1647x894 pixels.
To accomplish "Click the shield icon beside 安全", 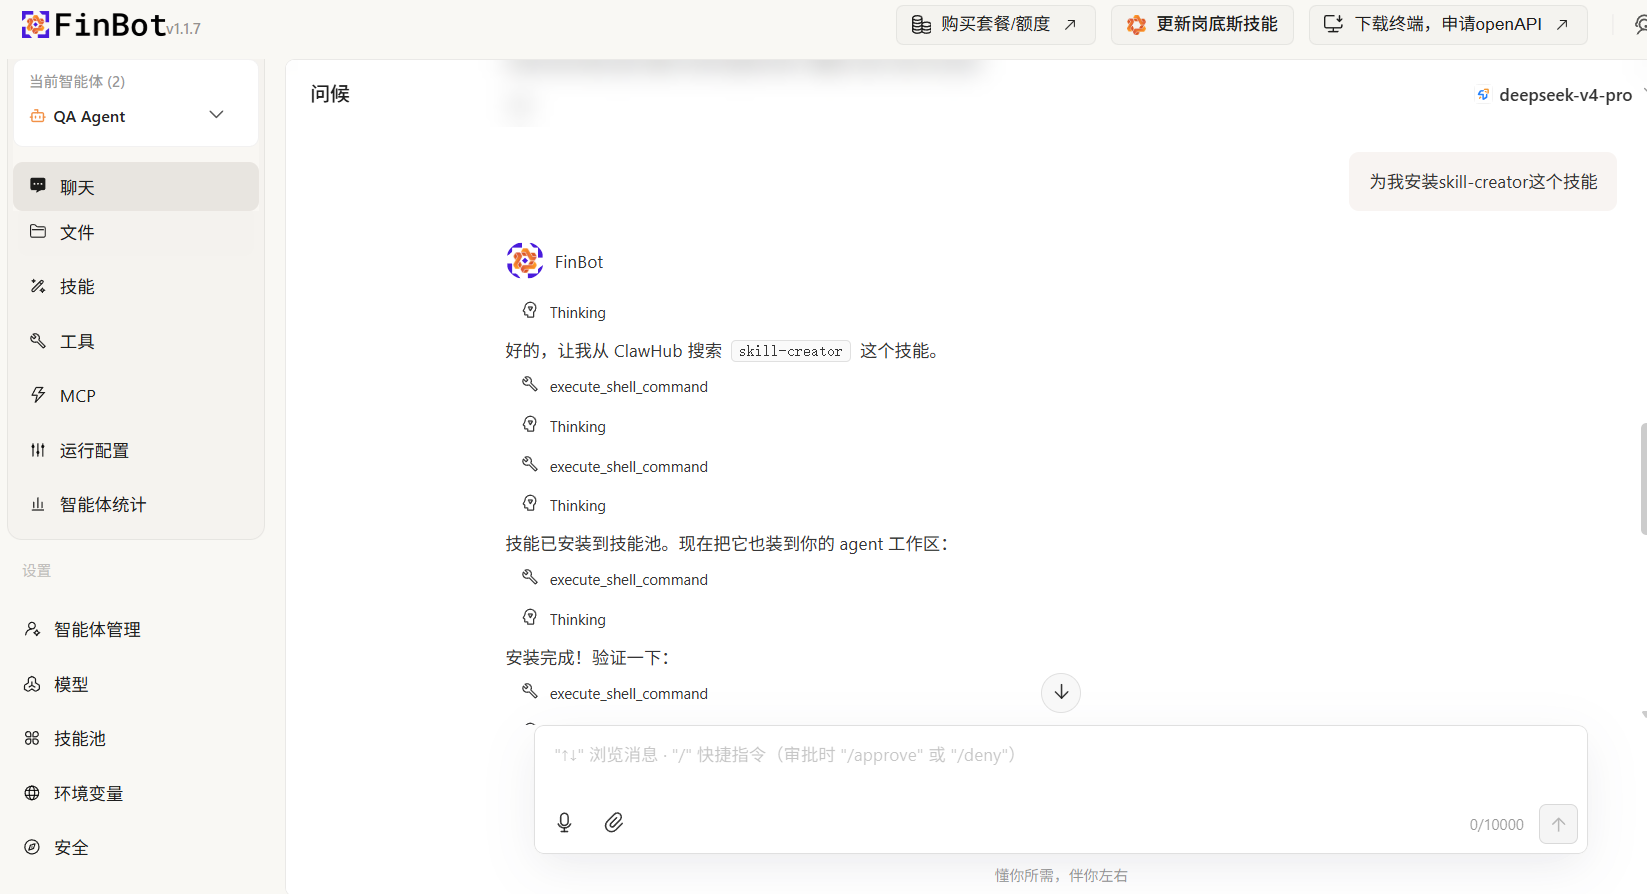I will pyautogui.click(x=32, y=847).
